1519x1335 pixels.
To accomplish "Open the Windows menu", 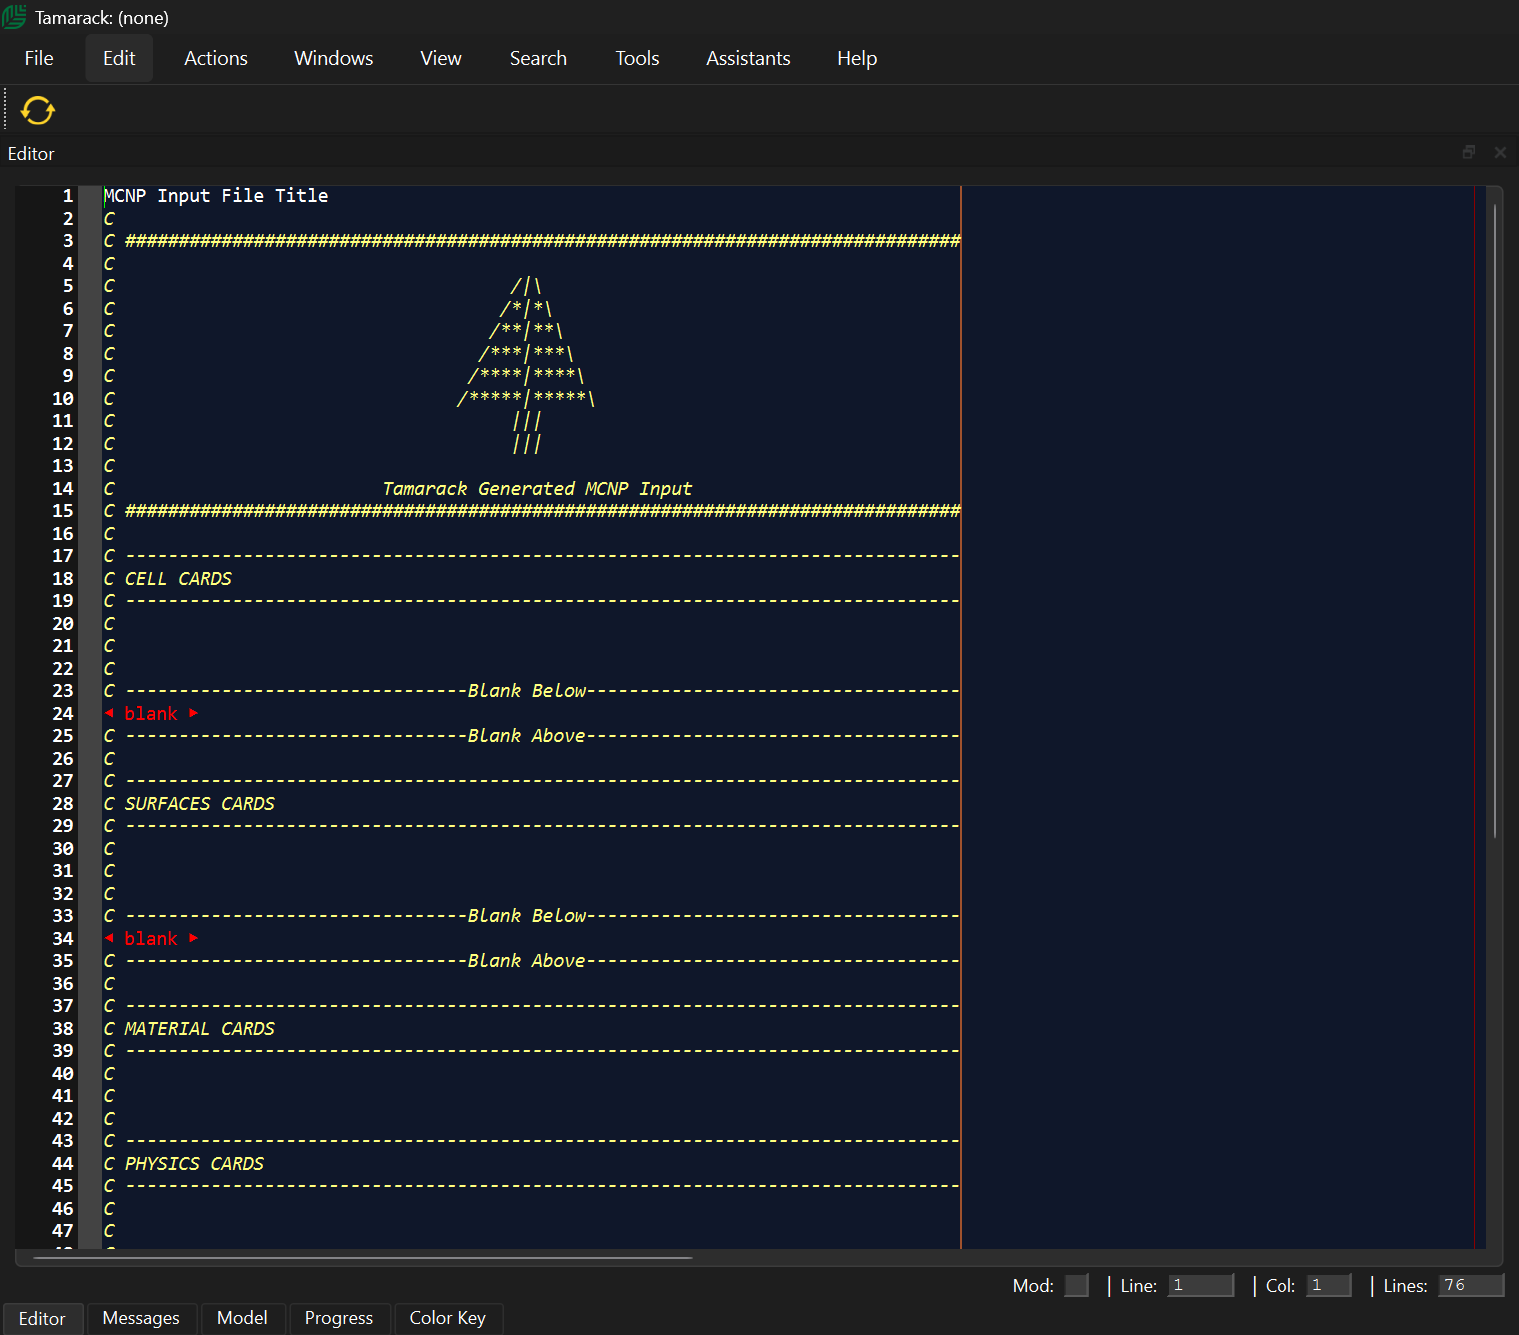I will (334, 58).
